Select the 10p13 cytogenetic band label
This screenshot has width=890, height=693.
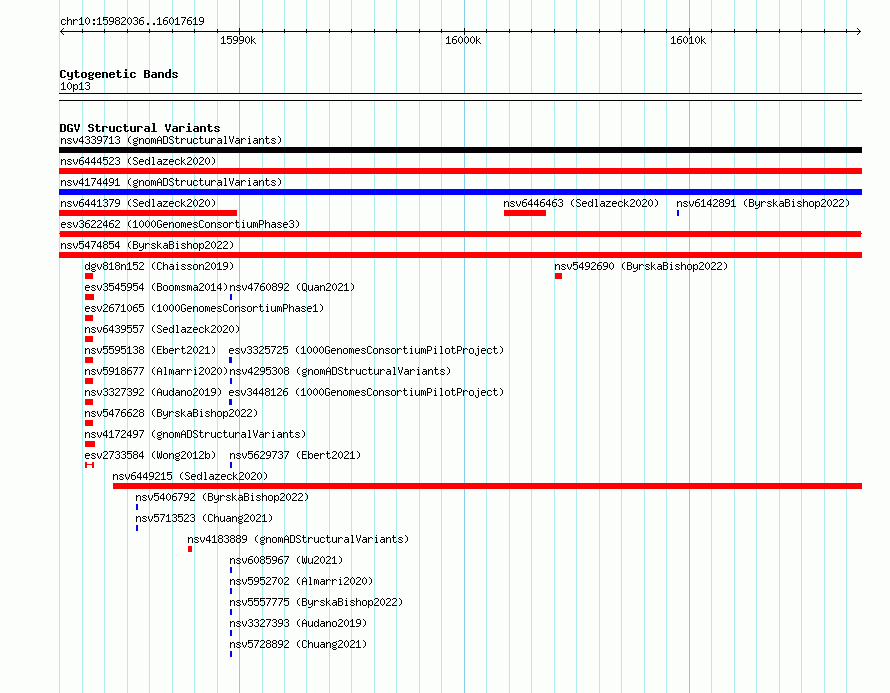[x=75, y=86]
